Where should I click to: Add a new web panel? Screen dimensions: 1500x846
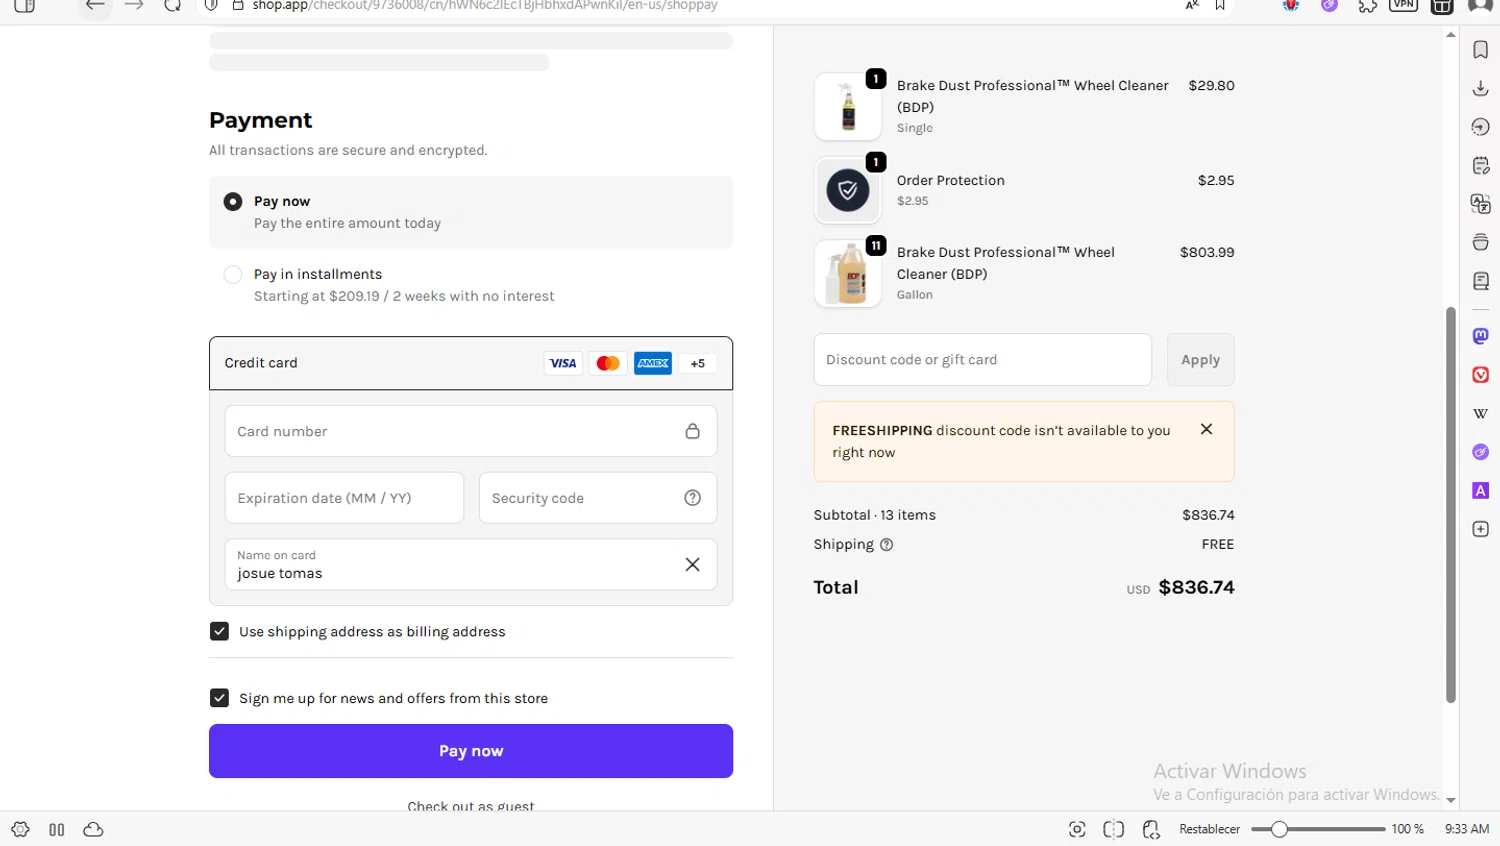pos(1480,529)
